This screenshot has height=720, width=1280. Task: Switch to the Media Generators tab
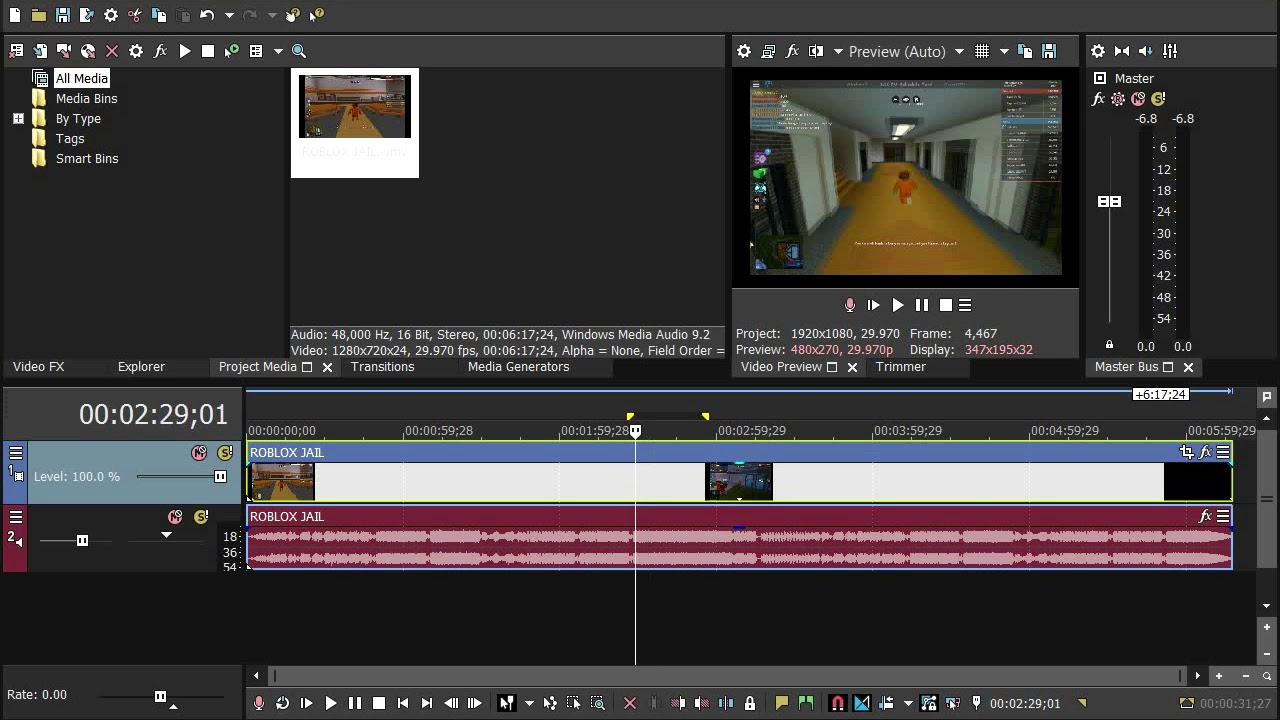(x=518, y=367)
